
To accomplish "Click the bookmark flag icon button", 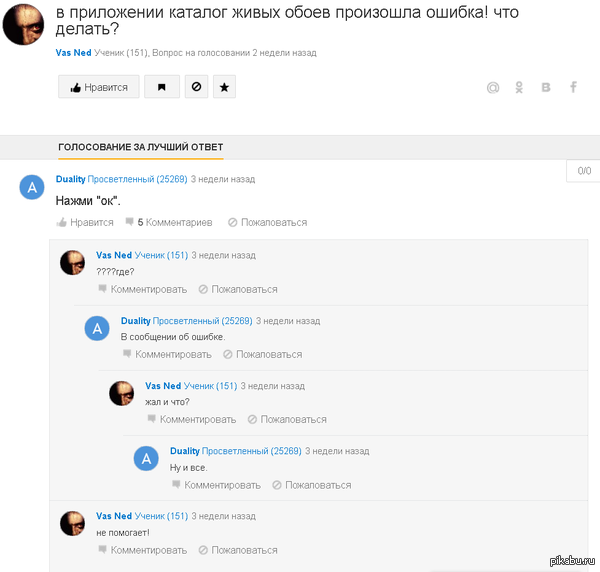I will (162, 87).
